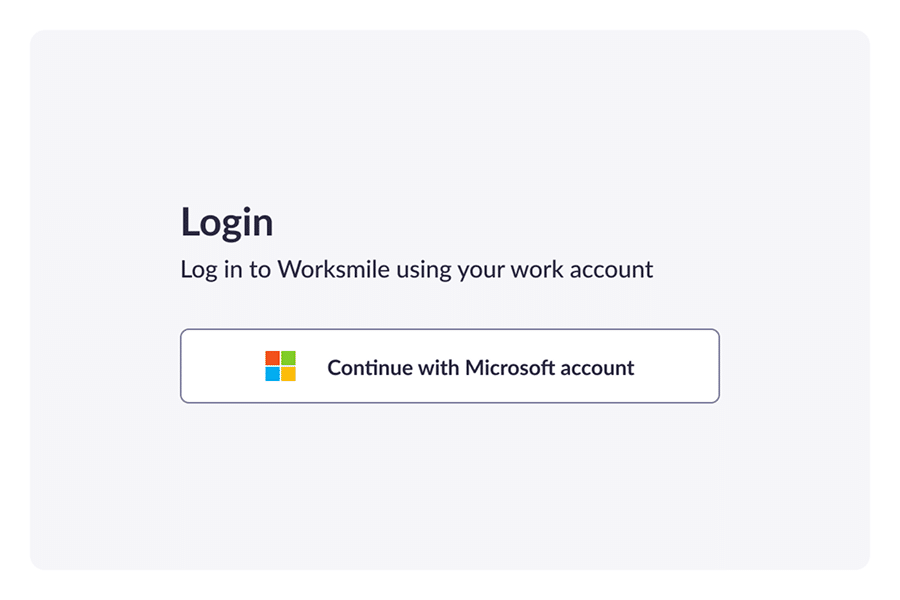900x600 pixels.
Task: Click empty button area right of 'account' label
Action: 676,366
